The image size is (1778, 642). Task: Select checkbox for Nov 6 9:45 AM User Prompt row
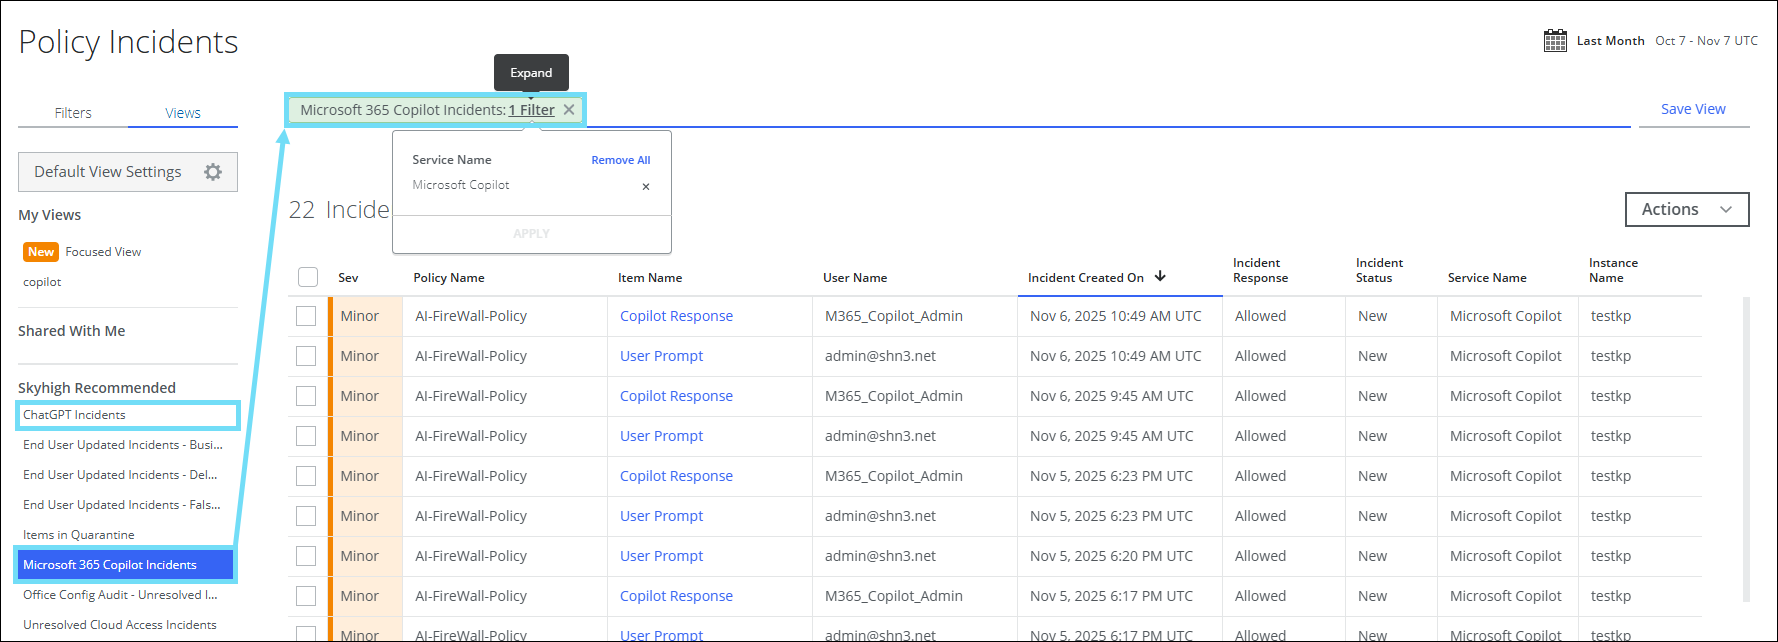tap(306, 436)
